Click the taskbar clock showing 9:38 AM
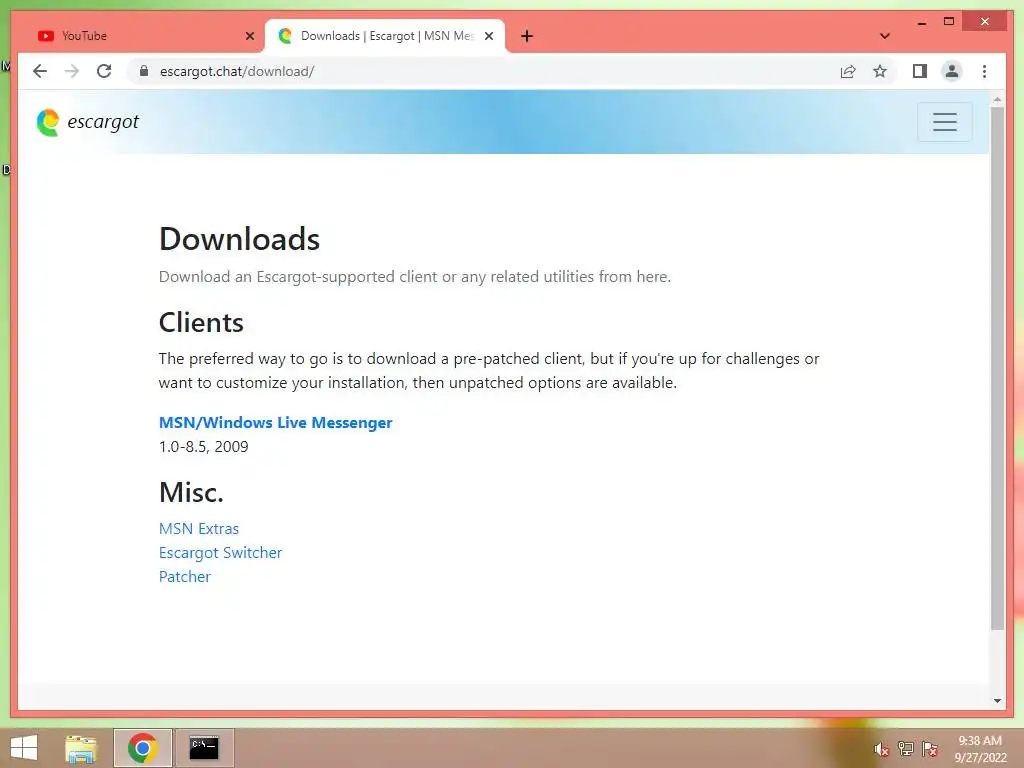 [980, 749]
